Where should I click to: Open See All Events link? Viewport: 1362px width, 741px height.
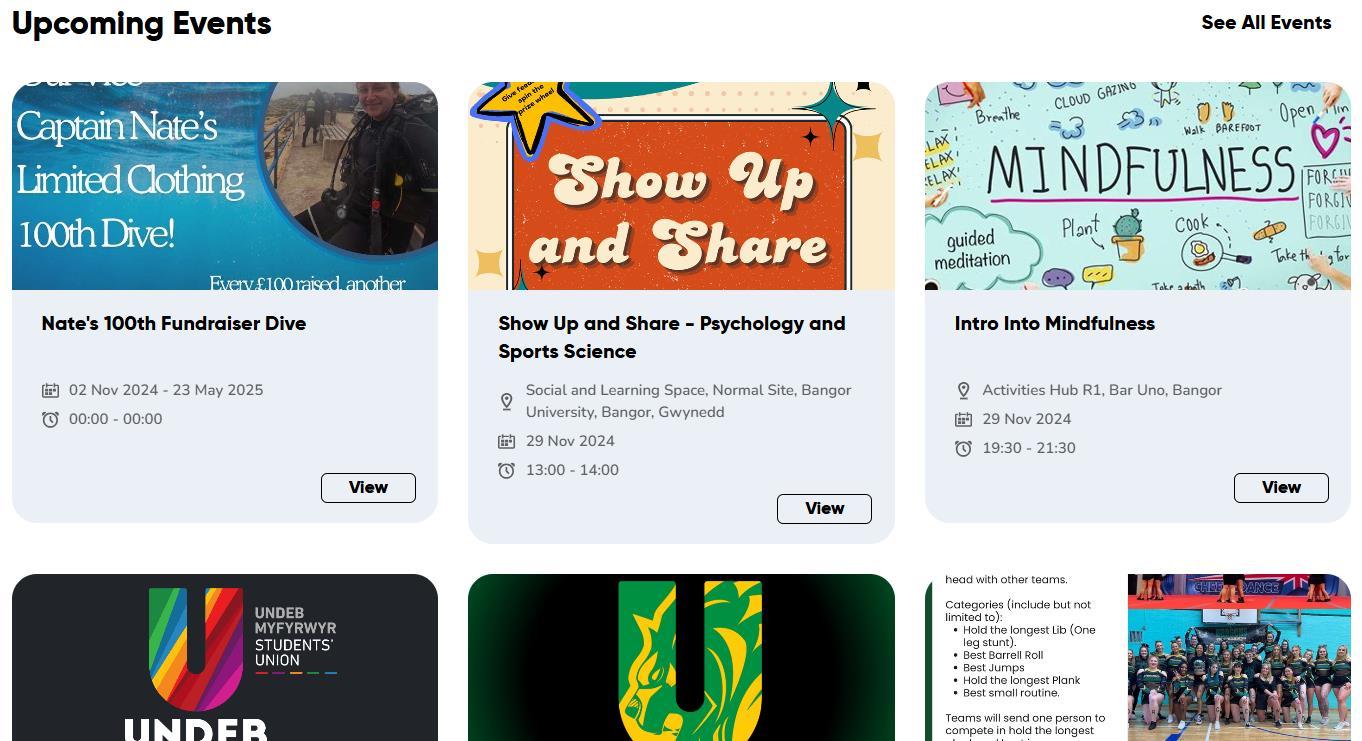(x=1266, y=22)
